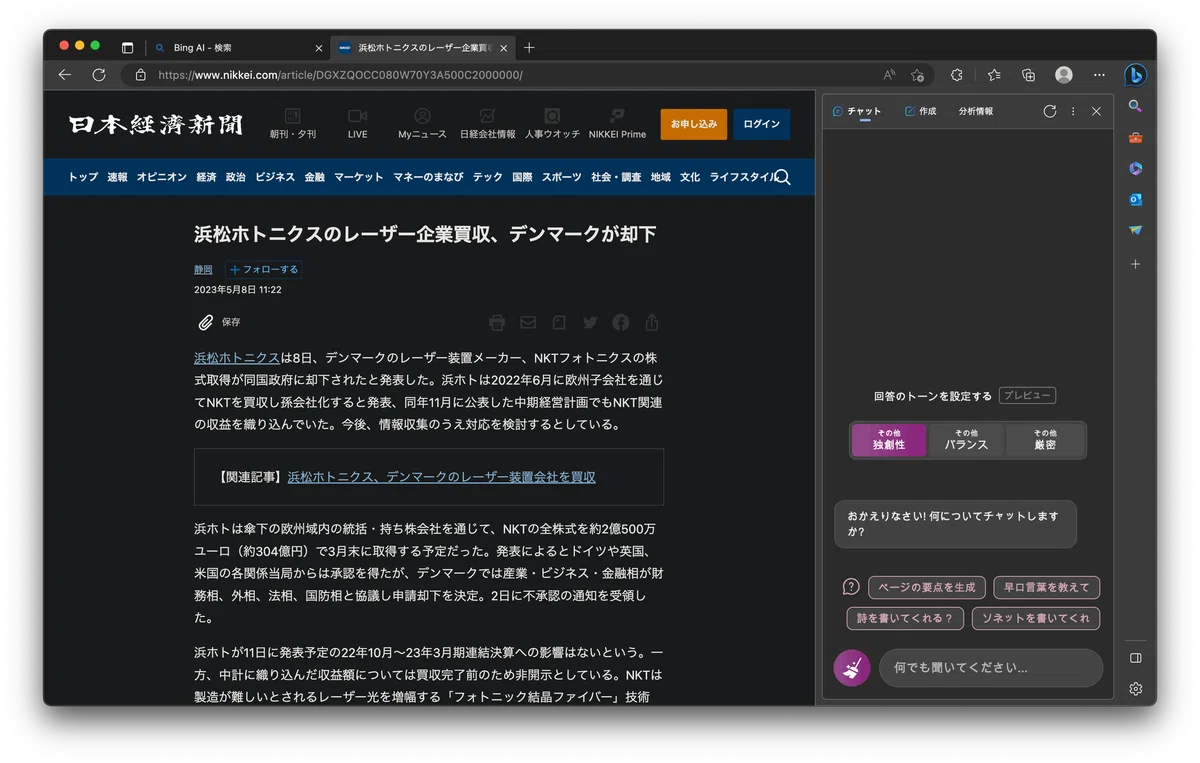
Task: Open the オピニオン navigation item
Action: pos(162,177)
